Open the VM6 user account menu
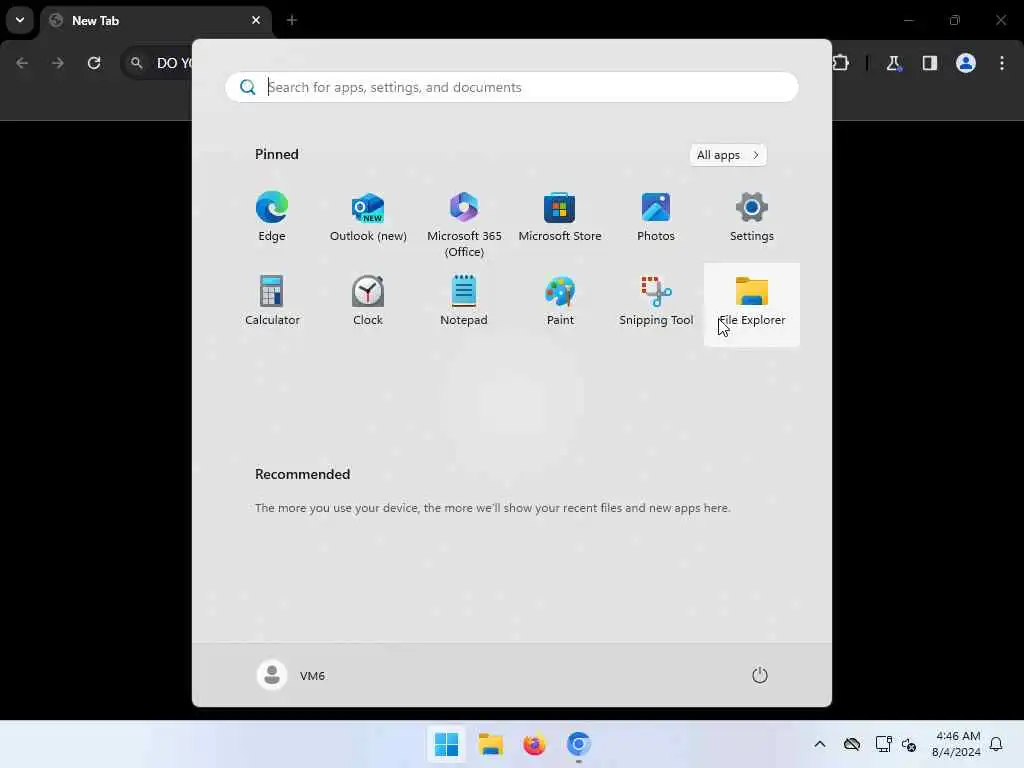 tap(291, 675)
